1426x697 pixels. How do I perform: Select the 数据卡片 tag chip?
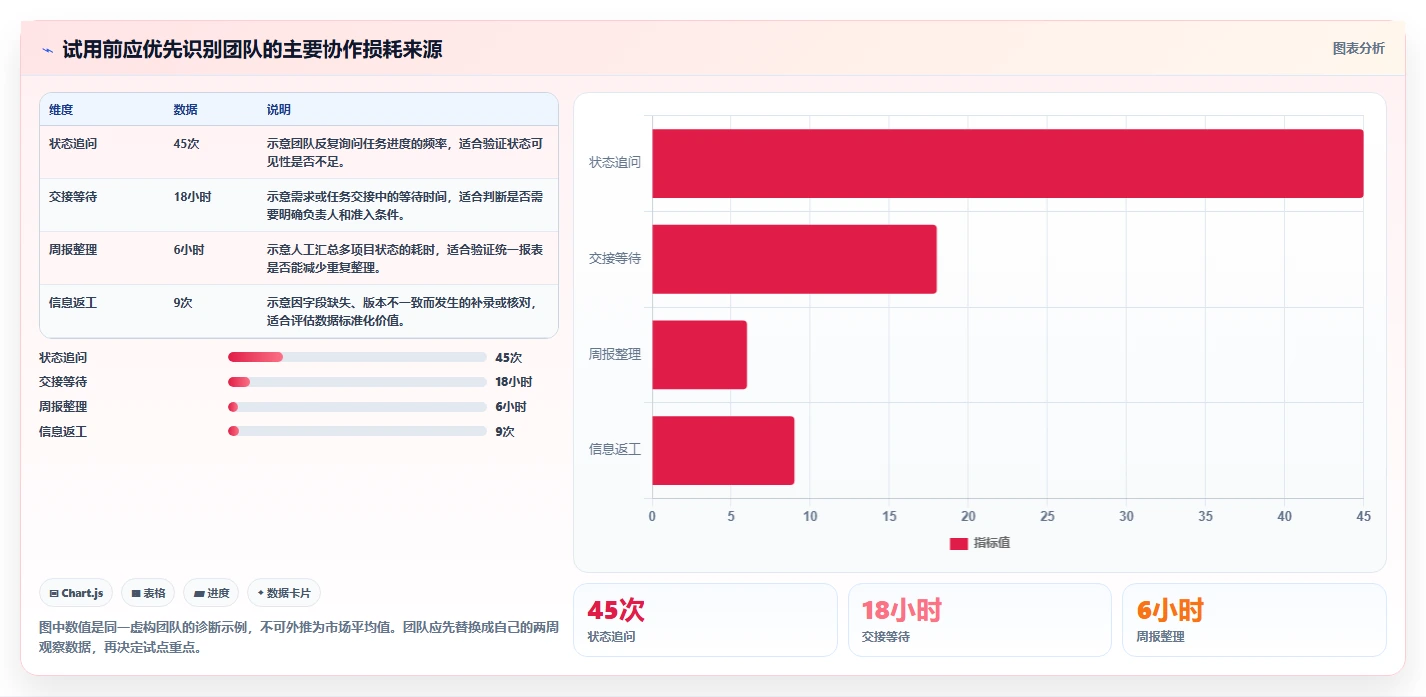284,593
